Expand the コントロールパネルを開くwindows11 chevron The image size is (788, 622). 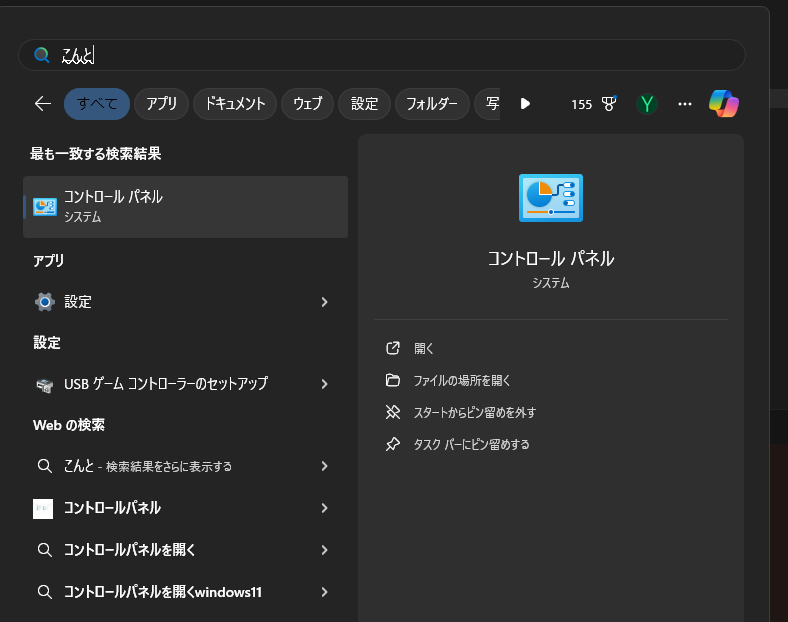pyautogui.click(x=325, y=592)
